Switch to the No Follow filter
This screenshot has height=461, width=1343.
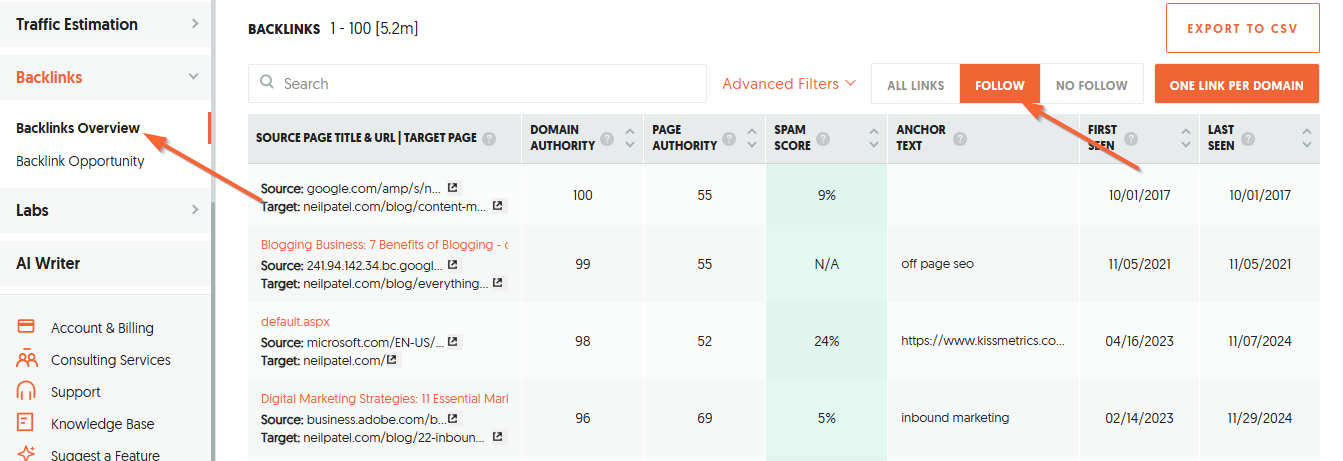point(1091,85)
